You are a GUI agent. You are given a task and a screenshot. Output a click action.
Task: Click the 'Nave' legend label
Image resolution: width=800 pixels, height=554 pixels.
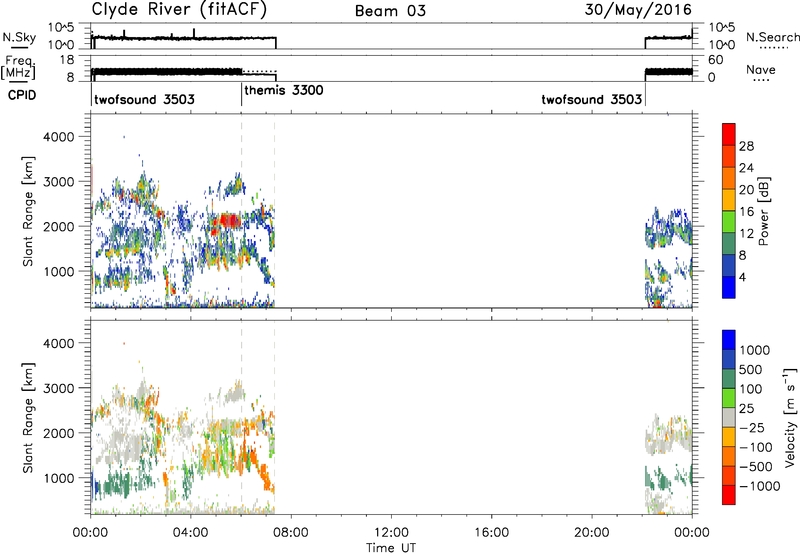761,70
